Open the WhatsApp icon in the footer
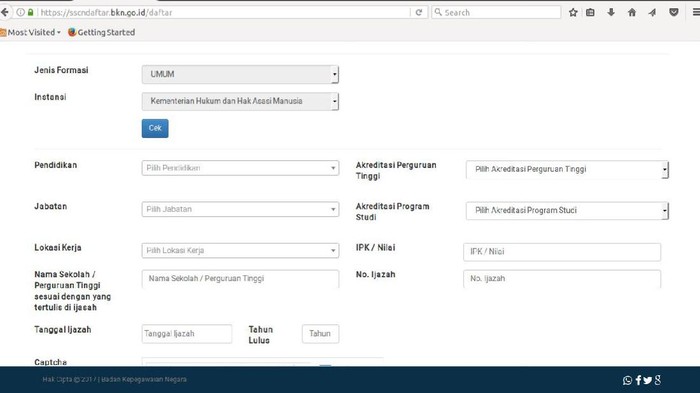700x393 pixels. pos(627,380)
